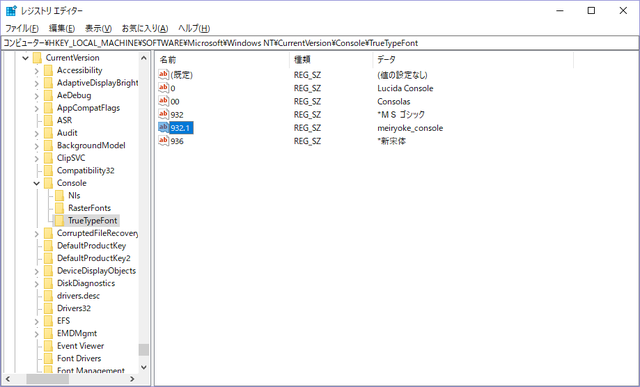Image resolution: width=640 pixels, height=387 pixels.
Task: Click the (値の設定なし) data cell
Action: pyautogui.click(x=402, y=75)
